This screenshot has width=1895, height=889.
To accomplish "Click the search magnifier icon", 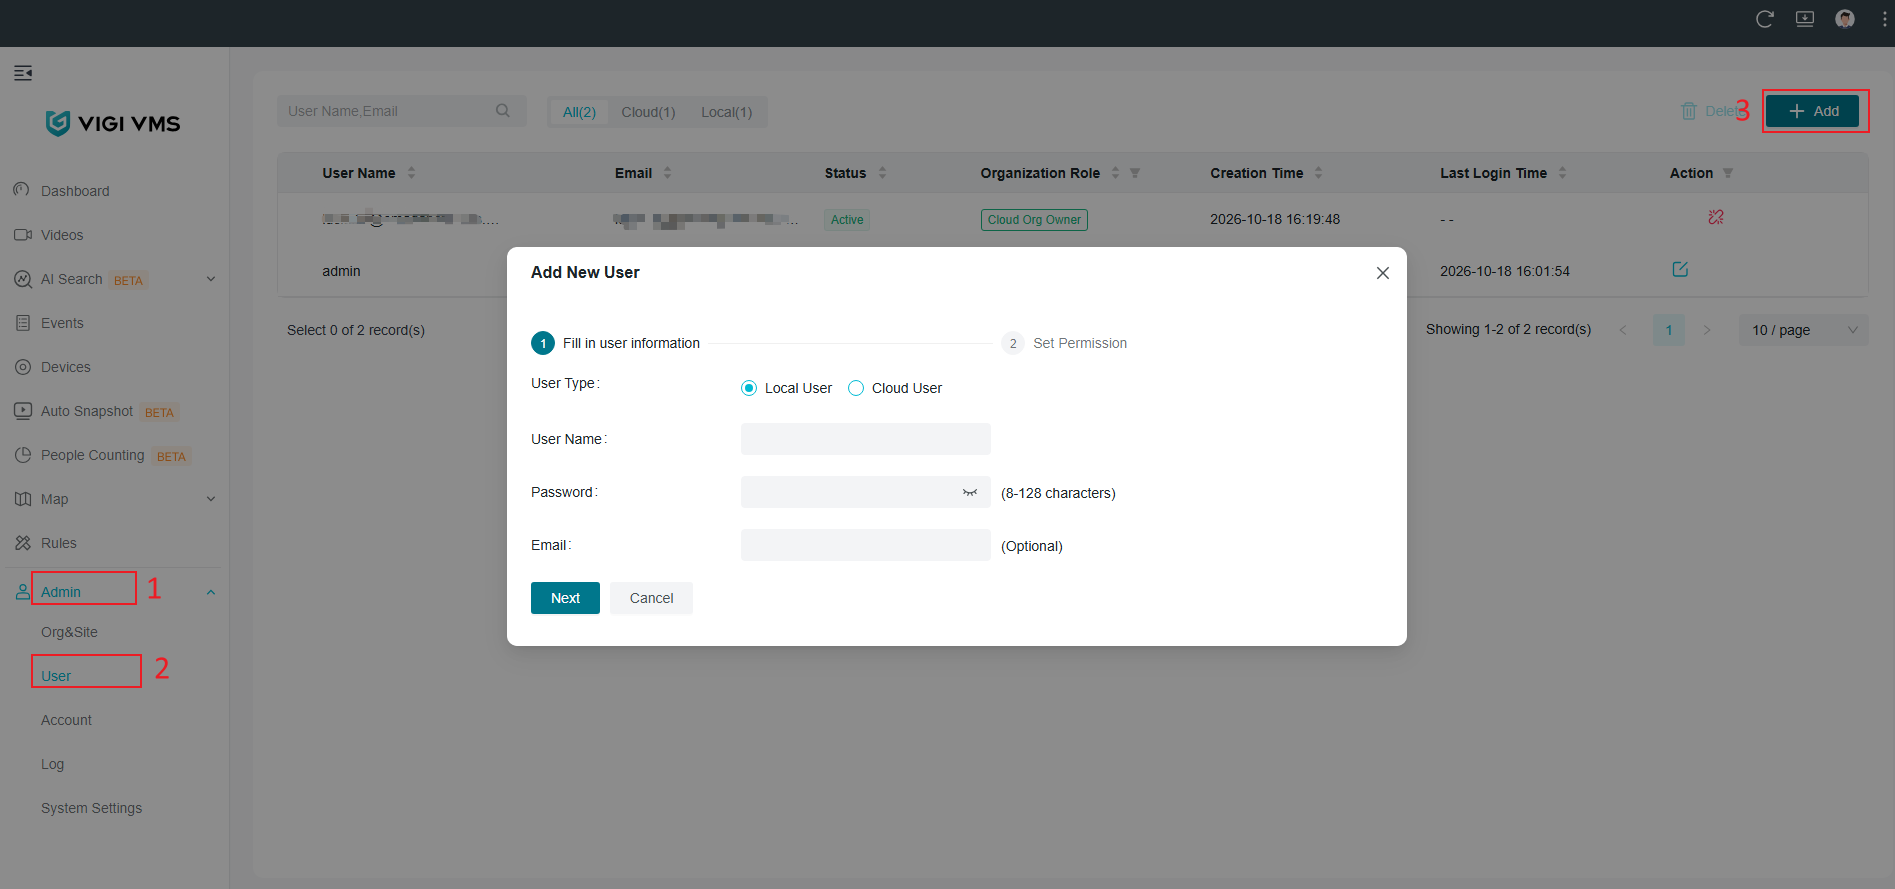I will tap(503, 111).
